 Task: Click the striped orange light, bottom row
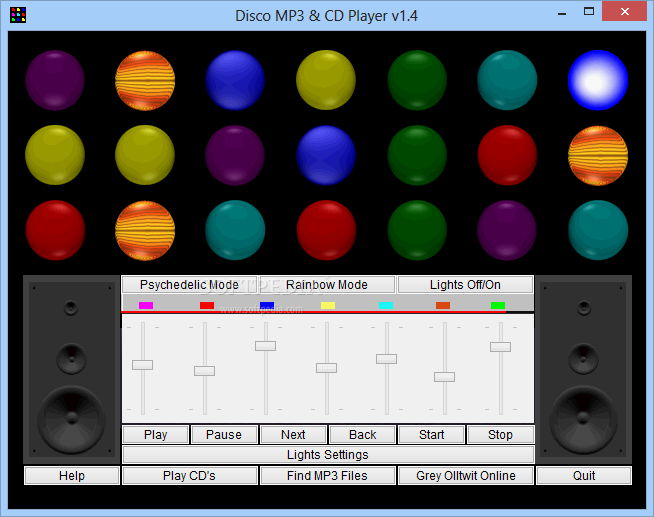click(x=145, y=230)
